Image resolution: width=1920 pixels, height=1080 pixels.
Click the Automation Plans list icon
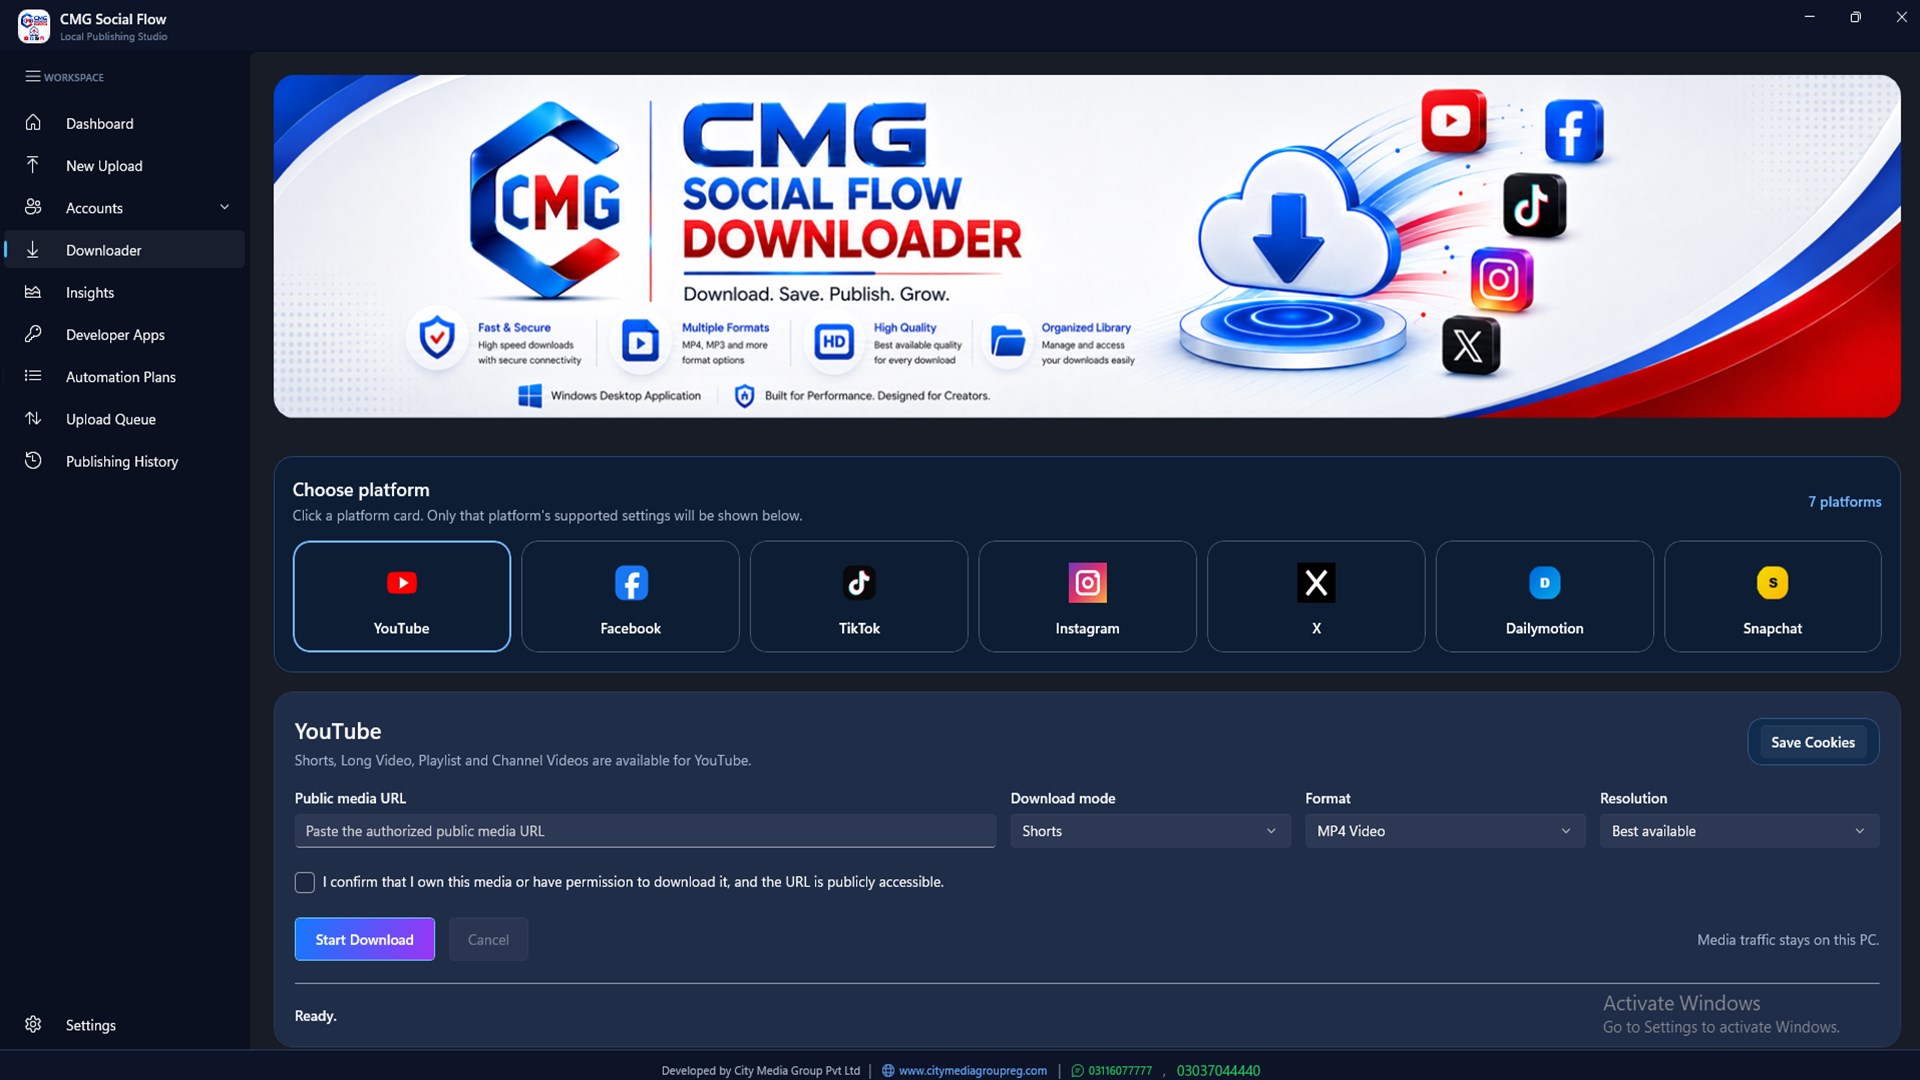33,376
